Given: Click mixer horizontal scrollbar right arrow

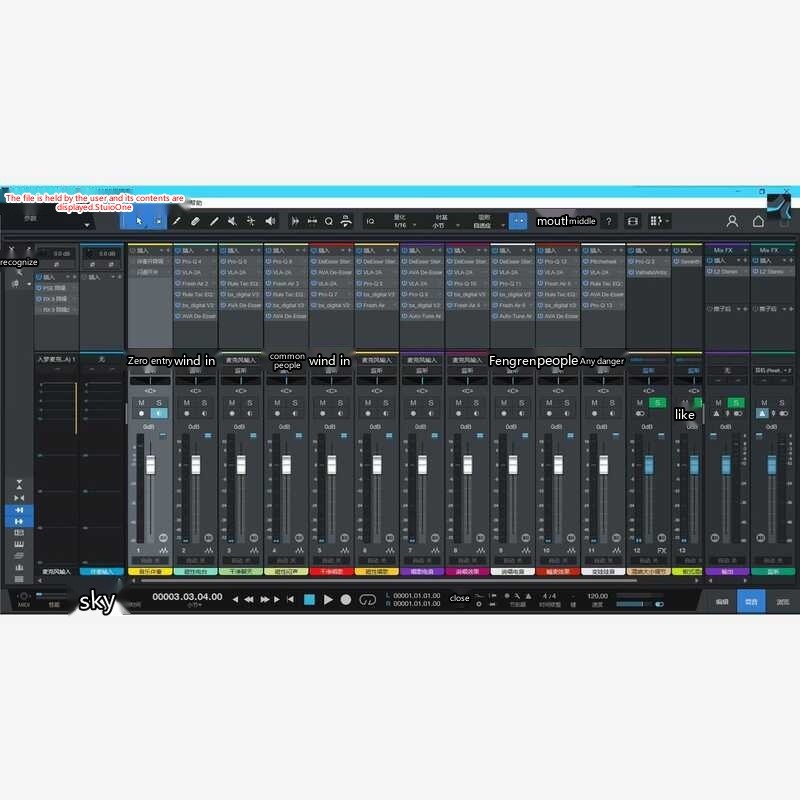Looking at the screenshot, I should click(x=696, y=581).
